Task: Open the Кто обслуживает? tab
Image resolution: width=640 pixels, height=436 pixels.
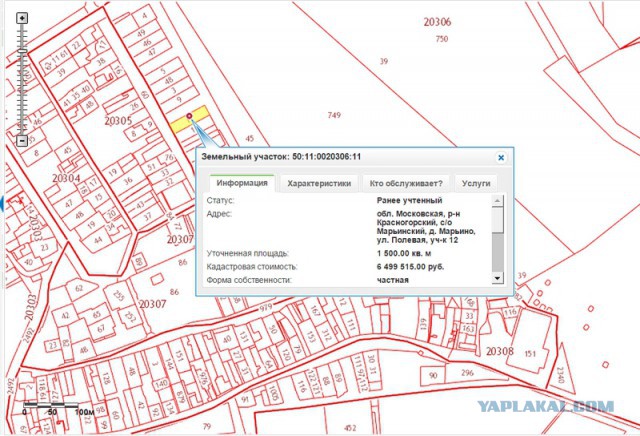Action: point(405,183)
